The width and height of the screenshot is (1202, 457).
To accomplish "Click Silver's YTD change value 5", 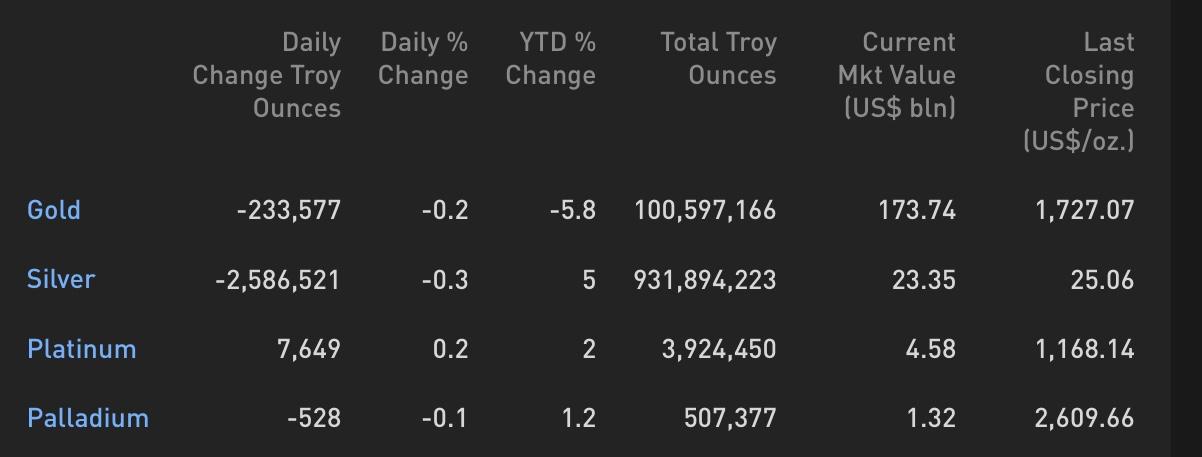I will (x=589, y=280).
